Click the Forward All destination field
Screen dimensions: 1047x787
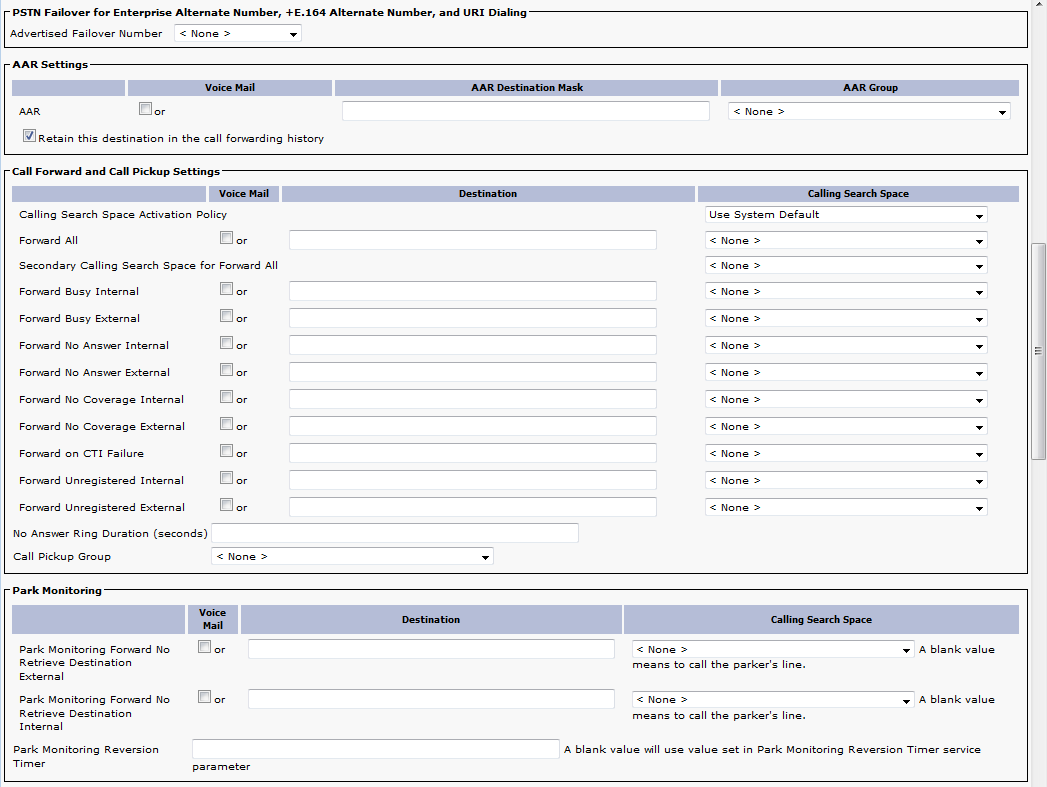point(472,240)
